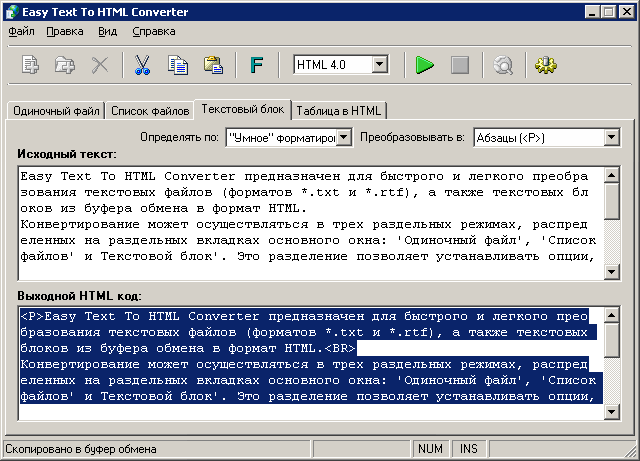Open the Правка menu

point(65,31)
